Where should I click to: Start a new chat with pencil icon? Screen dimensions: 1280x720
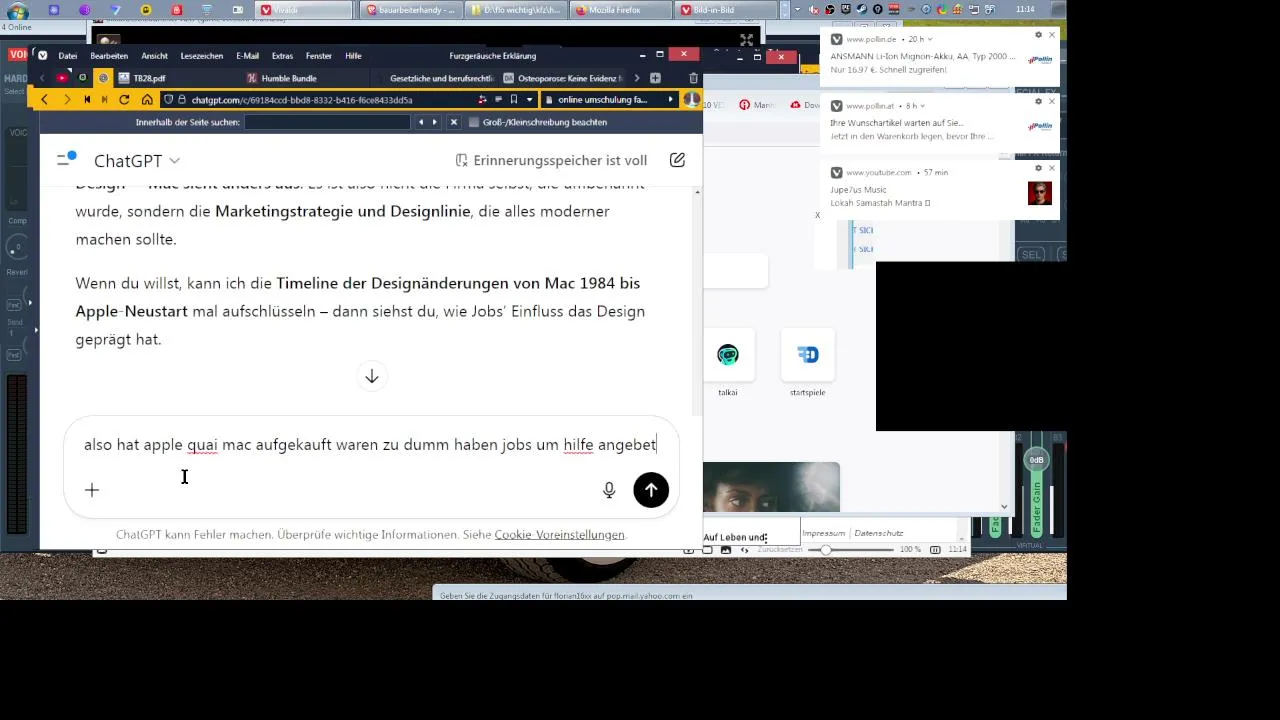tap(677, 160)
